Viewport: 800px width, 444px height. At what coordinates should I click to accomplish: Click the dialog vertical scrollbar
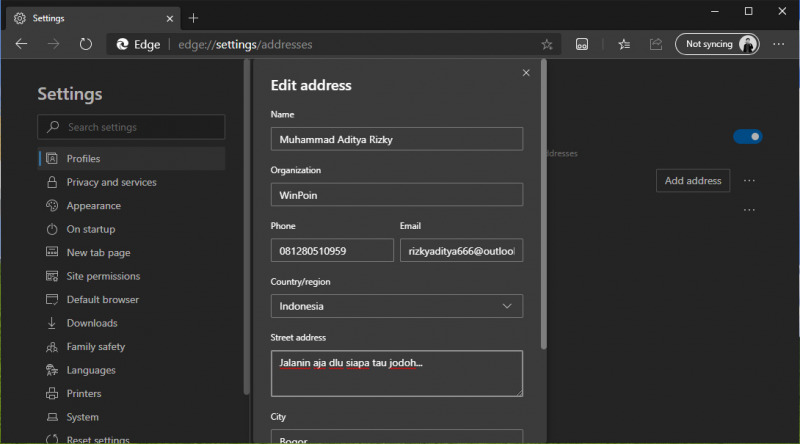[x=544, y=200]
